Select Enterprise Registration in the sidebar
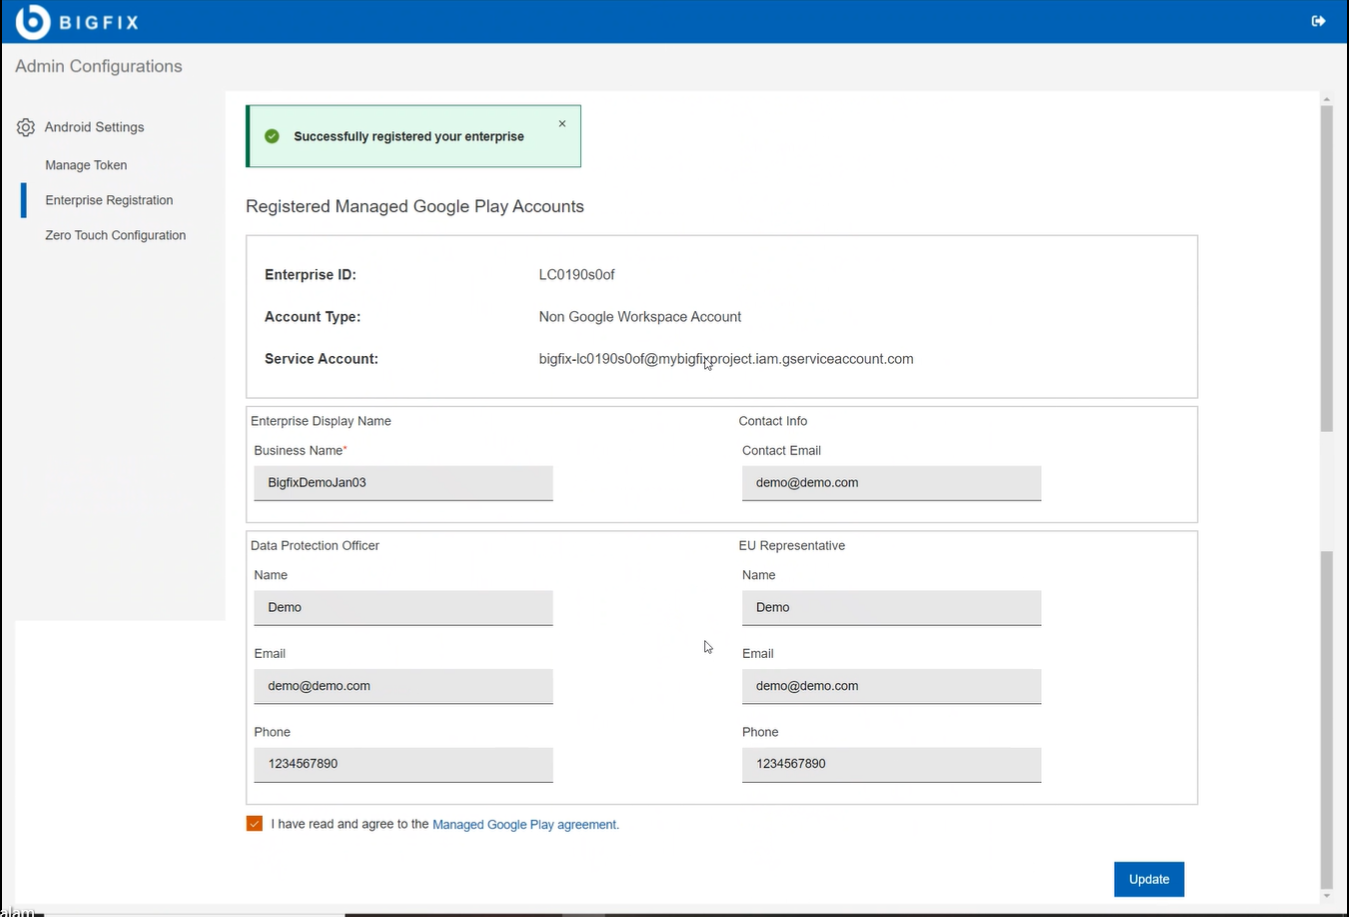This screenshot has width=1349, height=917. pos(108,199)
